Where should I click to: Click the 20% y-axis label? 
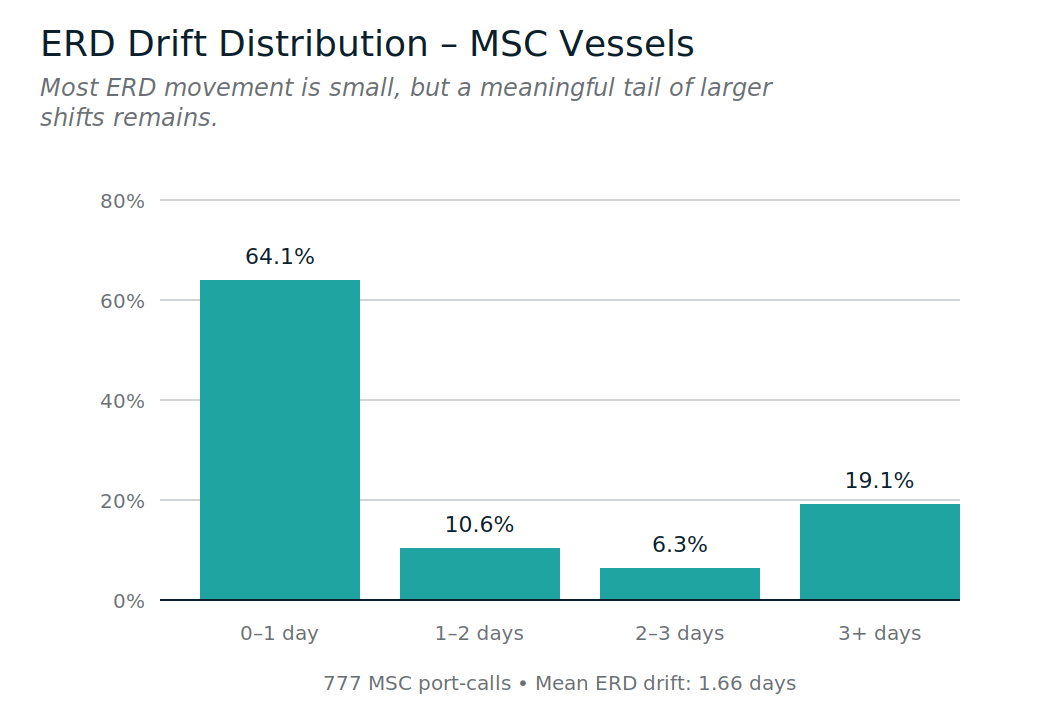coord(123,501)
